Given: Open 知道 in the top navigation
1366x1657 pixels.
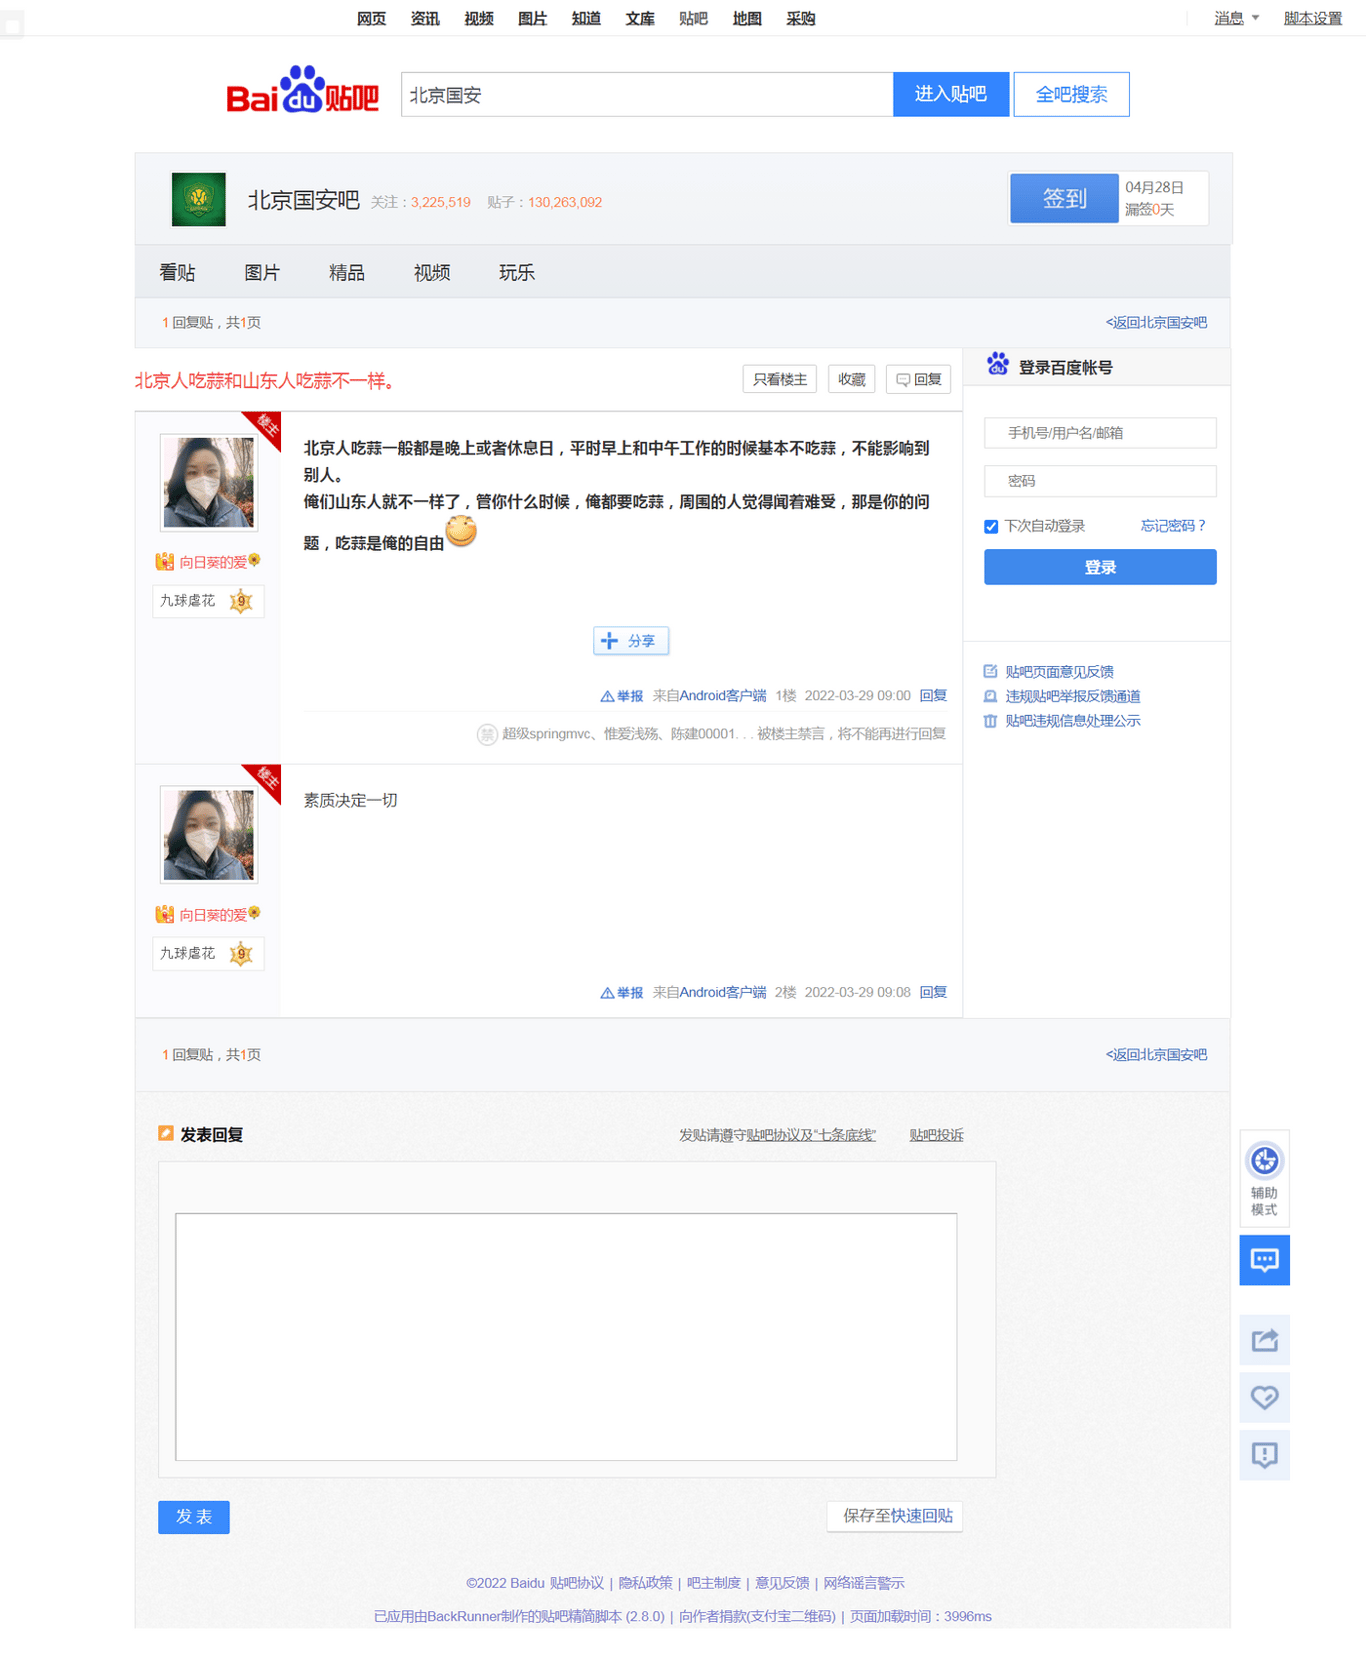Looking at the screenshot, I should click(x=586, y=18).
